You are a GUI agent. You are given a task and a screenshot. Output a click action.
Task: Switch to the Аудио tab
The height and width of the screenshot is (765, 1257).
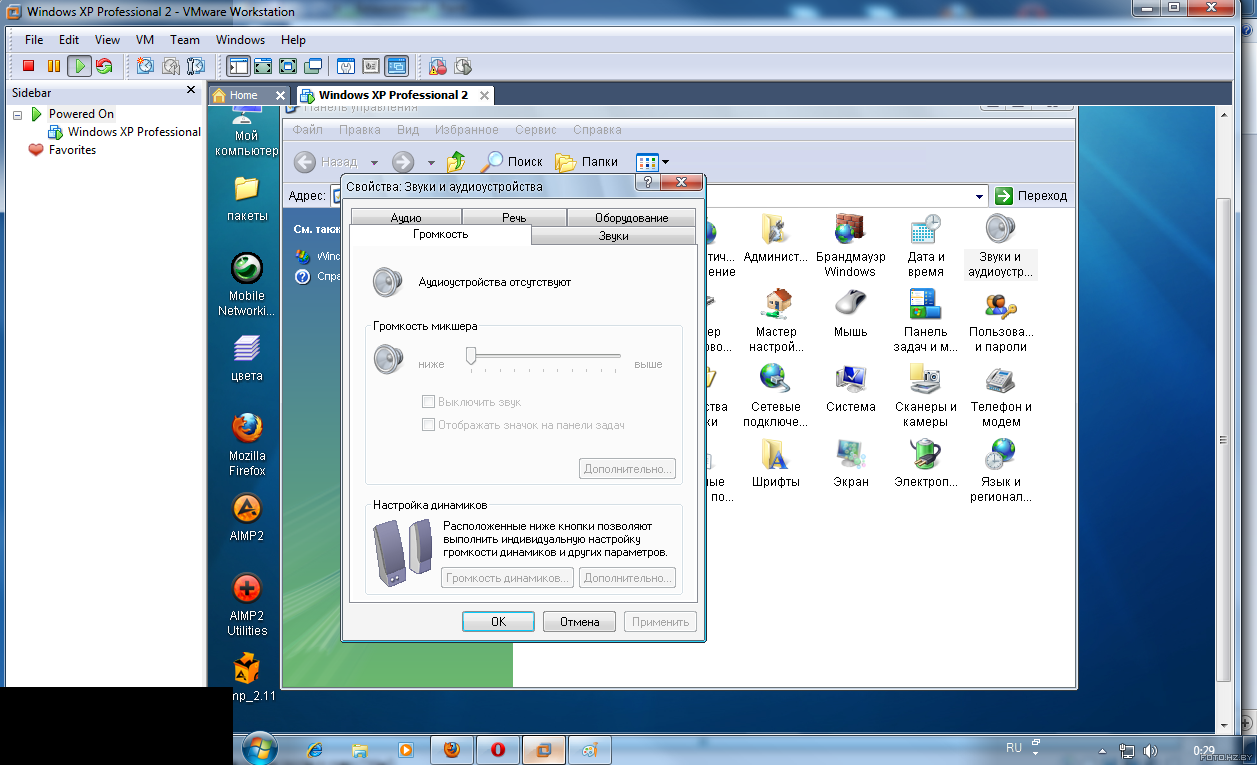[x=406, y=218]
